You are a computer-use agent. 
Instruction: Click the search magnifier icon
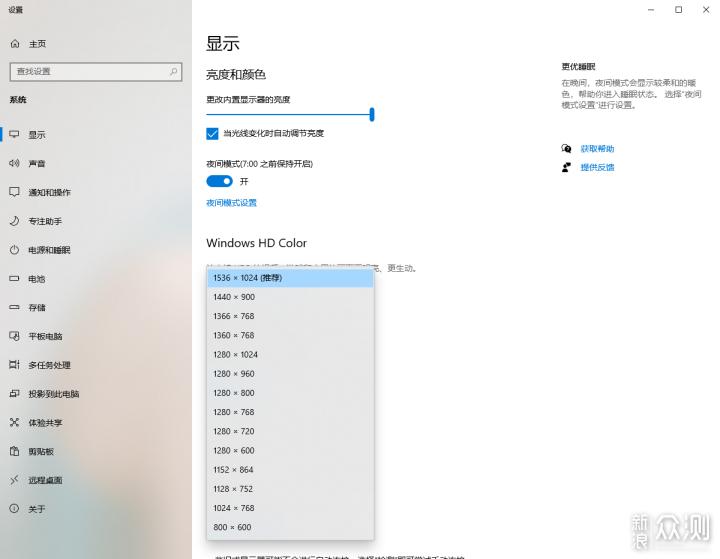click(174, 72)
